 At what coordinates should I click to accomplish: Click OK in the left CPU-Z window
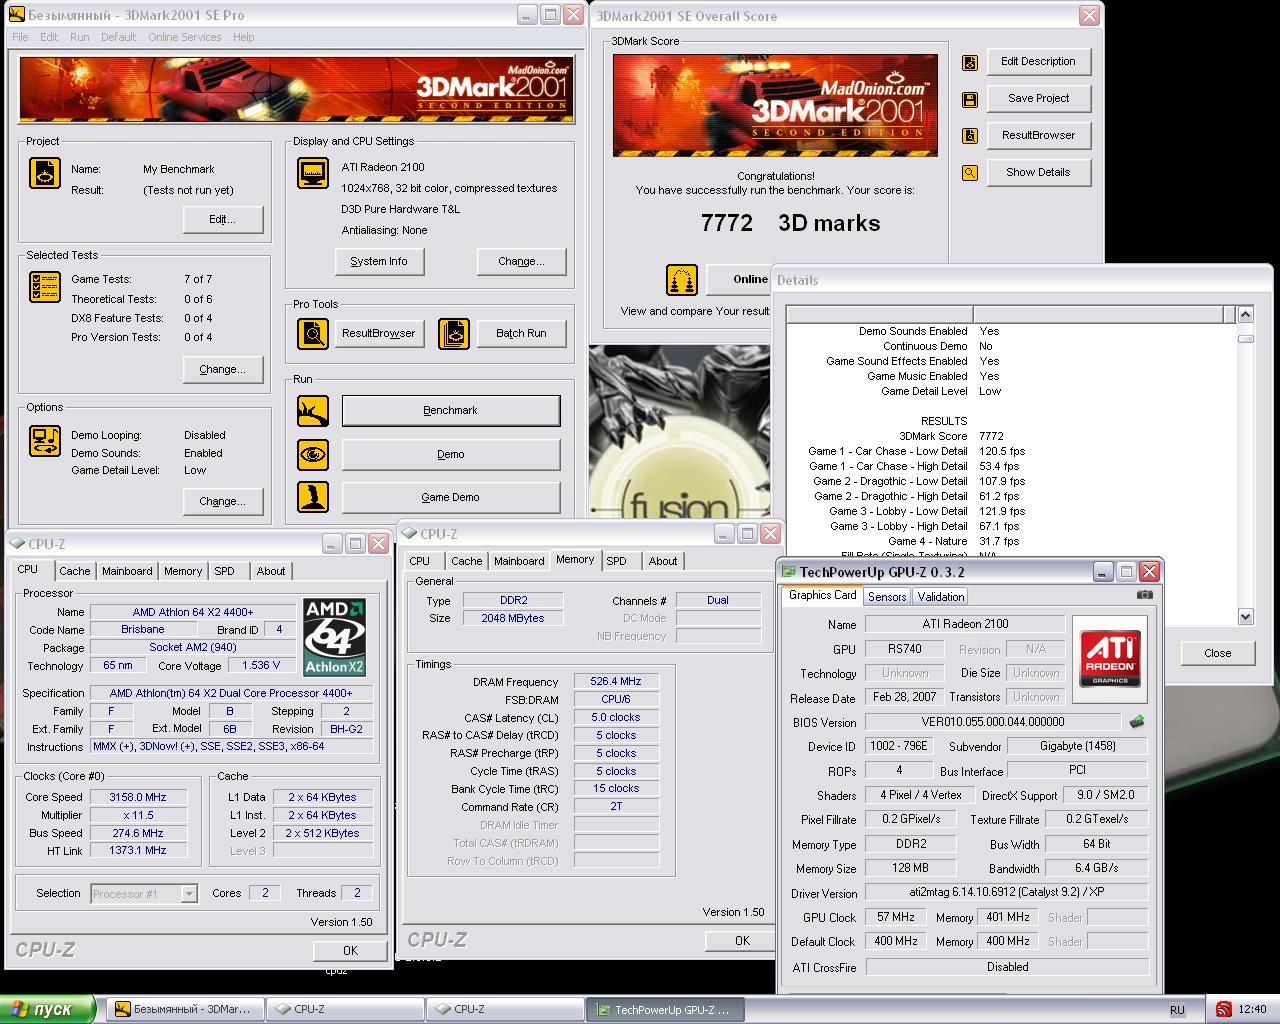pyautogui.click(x=350, y=951)
